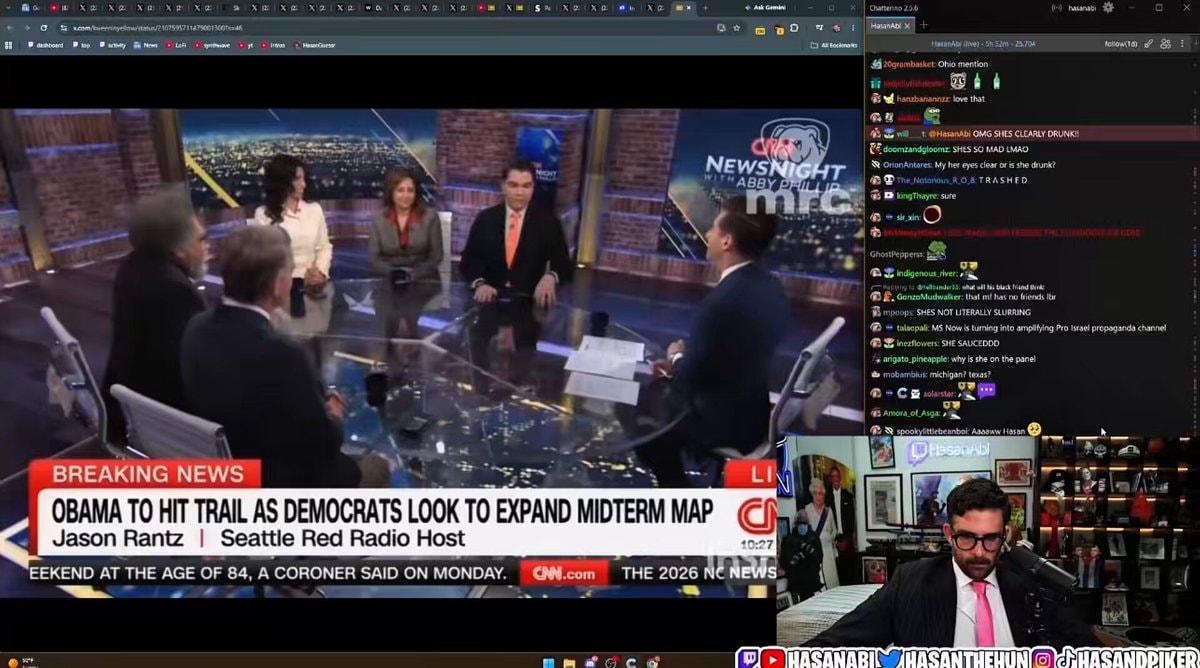Open Chatterino settings gear
Viewport: 1200px width, 668px height.
(1107, 7)
